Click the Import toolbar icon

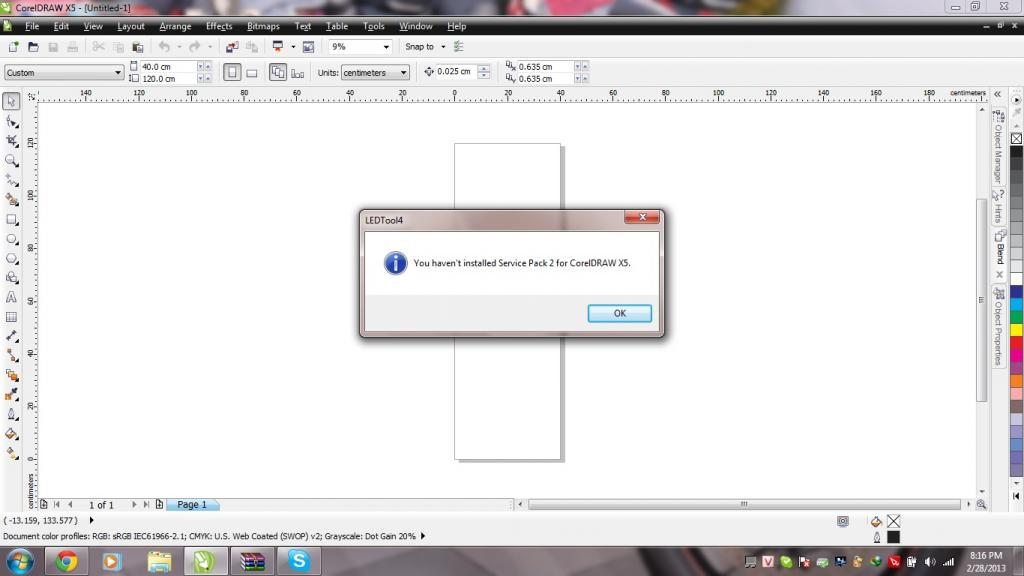pos(232,47)
